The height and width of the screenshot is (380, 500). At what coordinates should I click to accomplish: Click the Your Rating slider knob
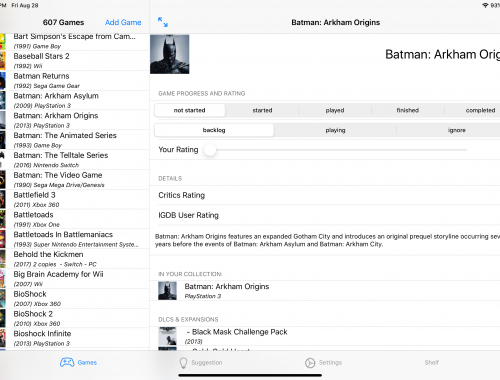pyautogui.click(x=210, y=150)
